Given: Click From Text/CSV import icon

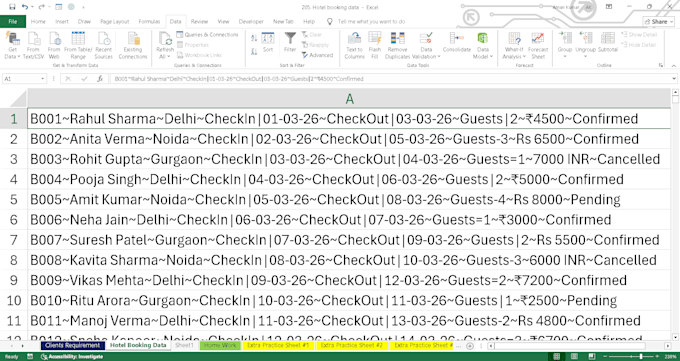Looking at the screenshot, I should (33, 46).
